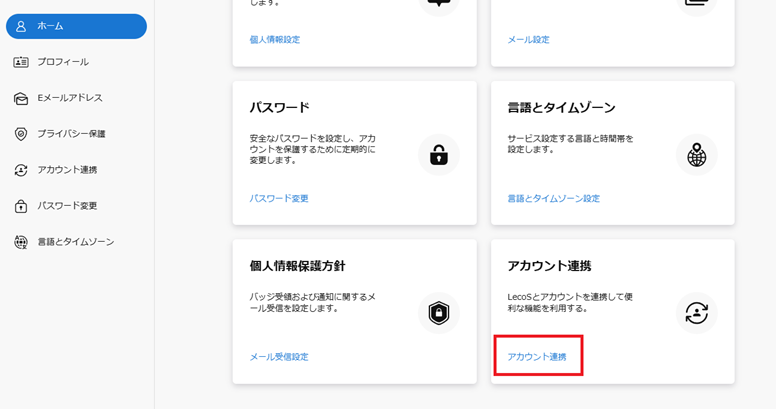
Task: Select ホーム in the sidebar menu
Action: coord(50,26)
